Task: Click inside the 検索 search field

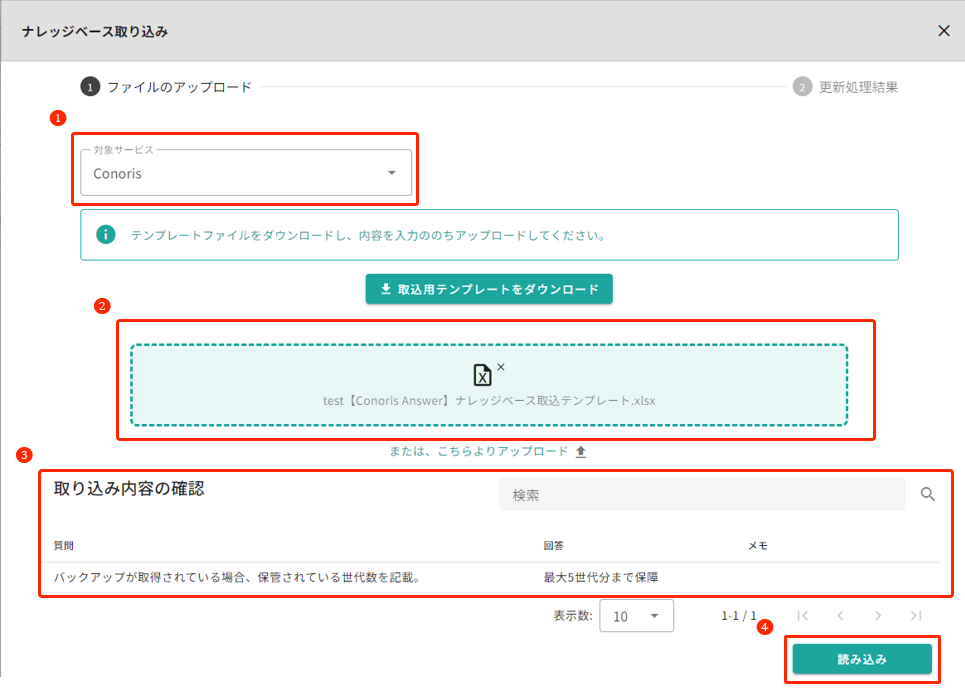Action: coord(700,494)
